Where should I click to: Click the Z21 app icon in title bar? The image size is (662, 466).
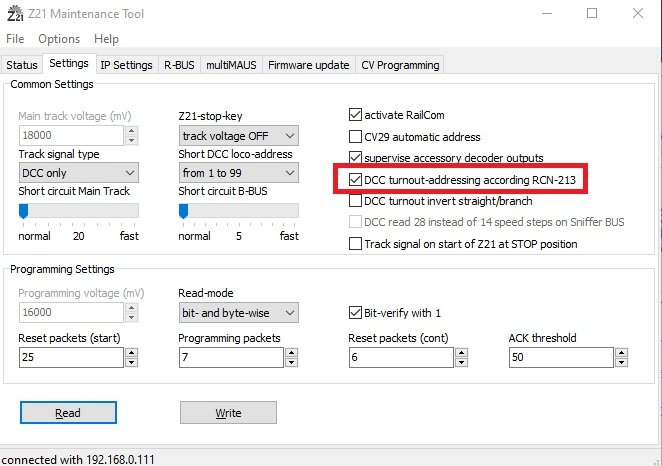[15, 14]
